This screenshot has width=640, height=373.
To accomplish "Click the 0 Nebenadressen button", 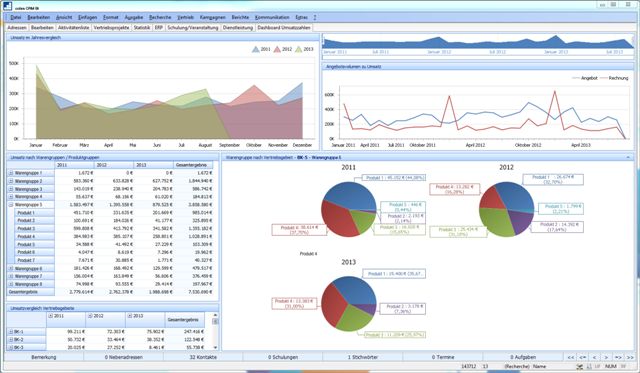I will (x=123, y=357).
